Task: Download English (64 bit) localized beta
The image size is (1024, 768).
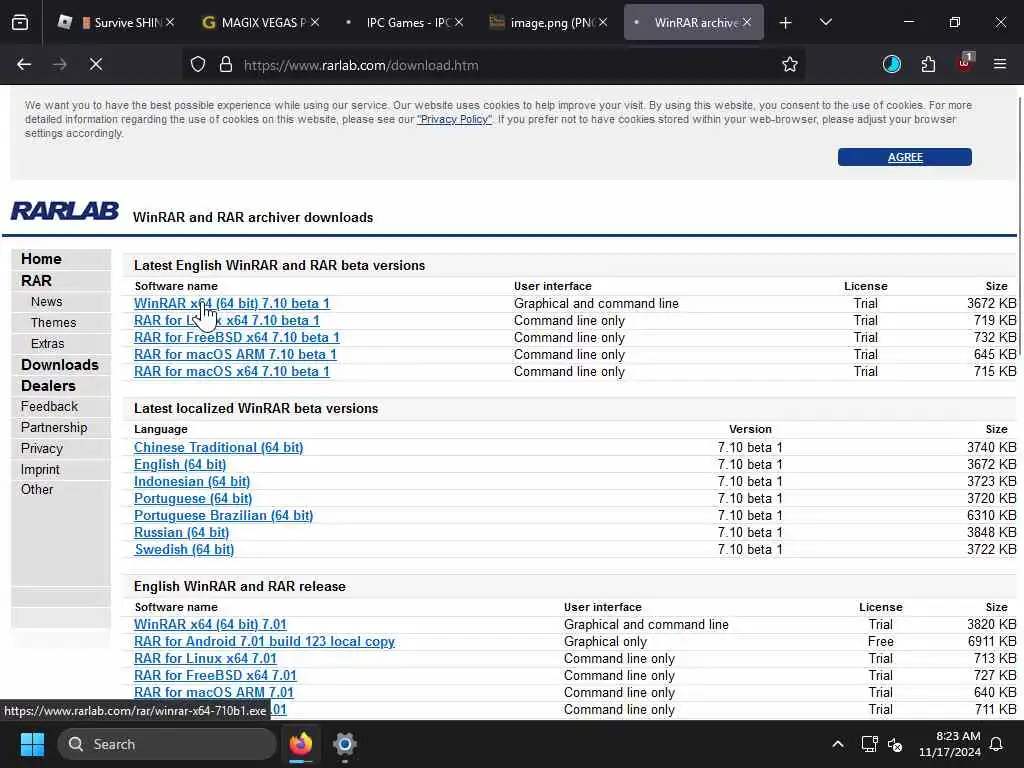Action: click(180, 464)
